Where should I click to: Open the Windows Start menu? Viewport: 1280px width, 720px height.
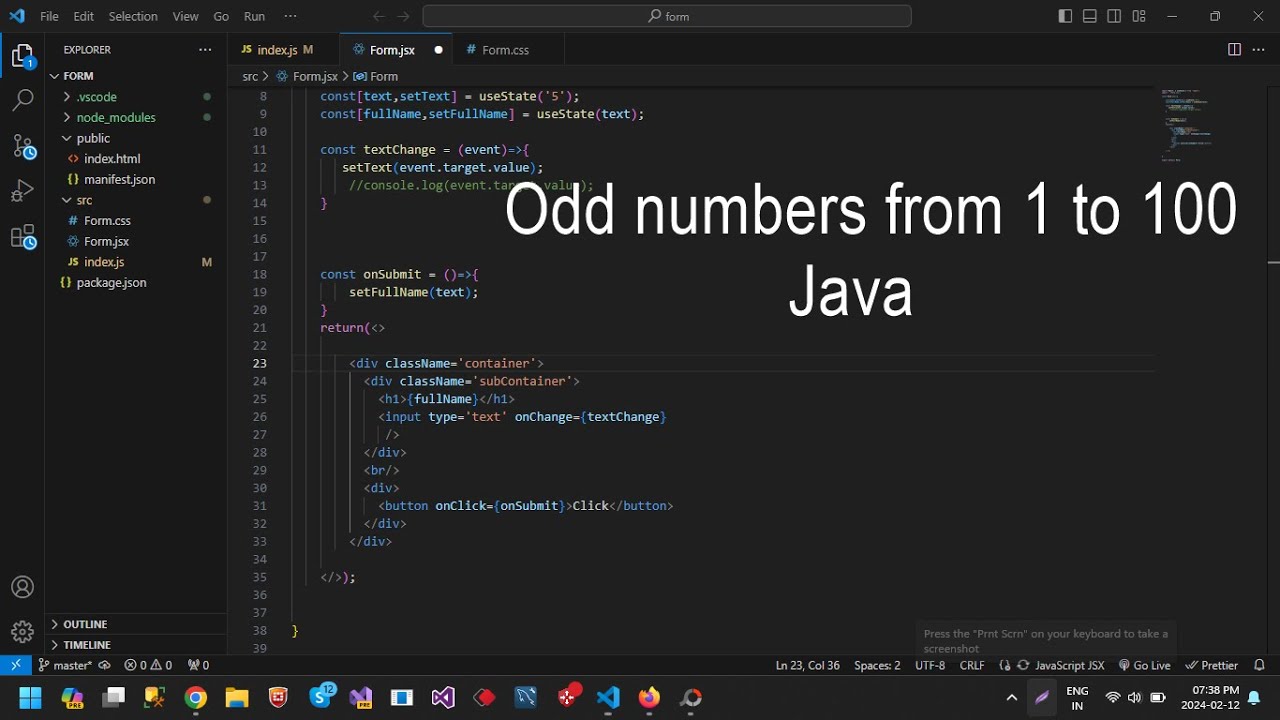point(30,697)
